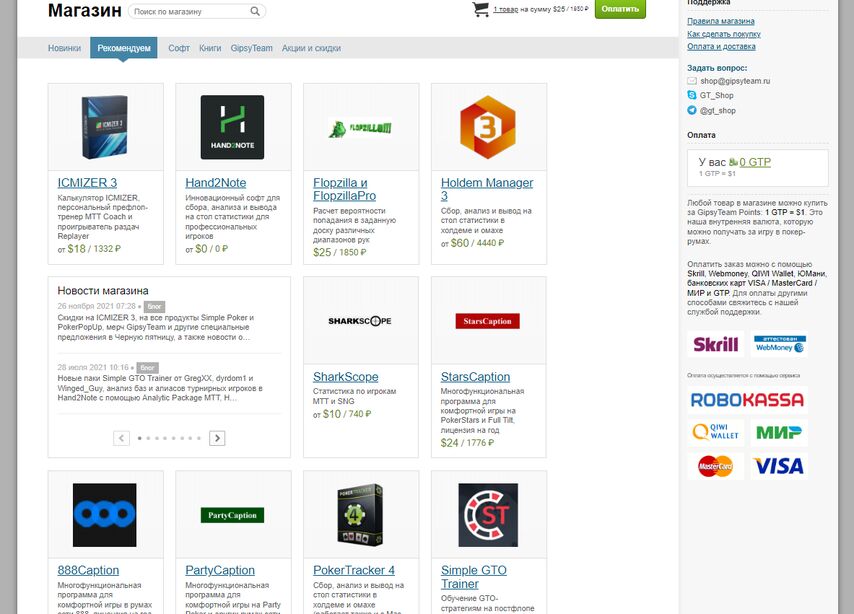The height and width of the screenshot is (614, 854).
Task: Open the 1 товар cart link
Action: point(505,9)
